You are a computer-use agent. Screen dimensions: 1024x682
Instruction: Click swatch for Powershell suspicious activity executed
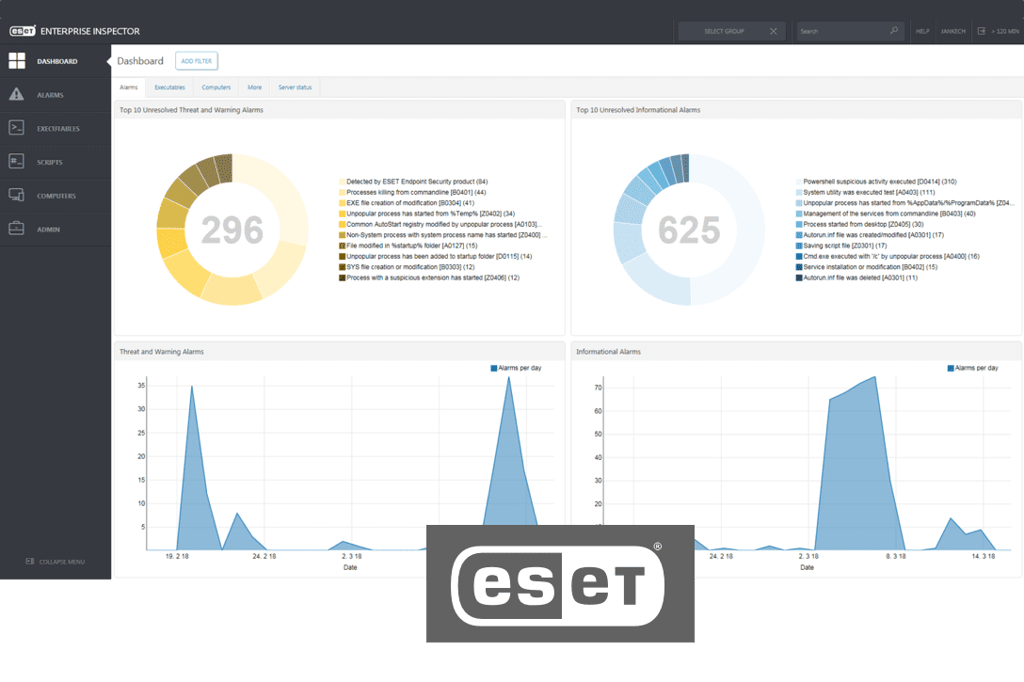799,182
